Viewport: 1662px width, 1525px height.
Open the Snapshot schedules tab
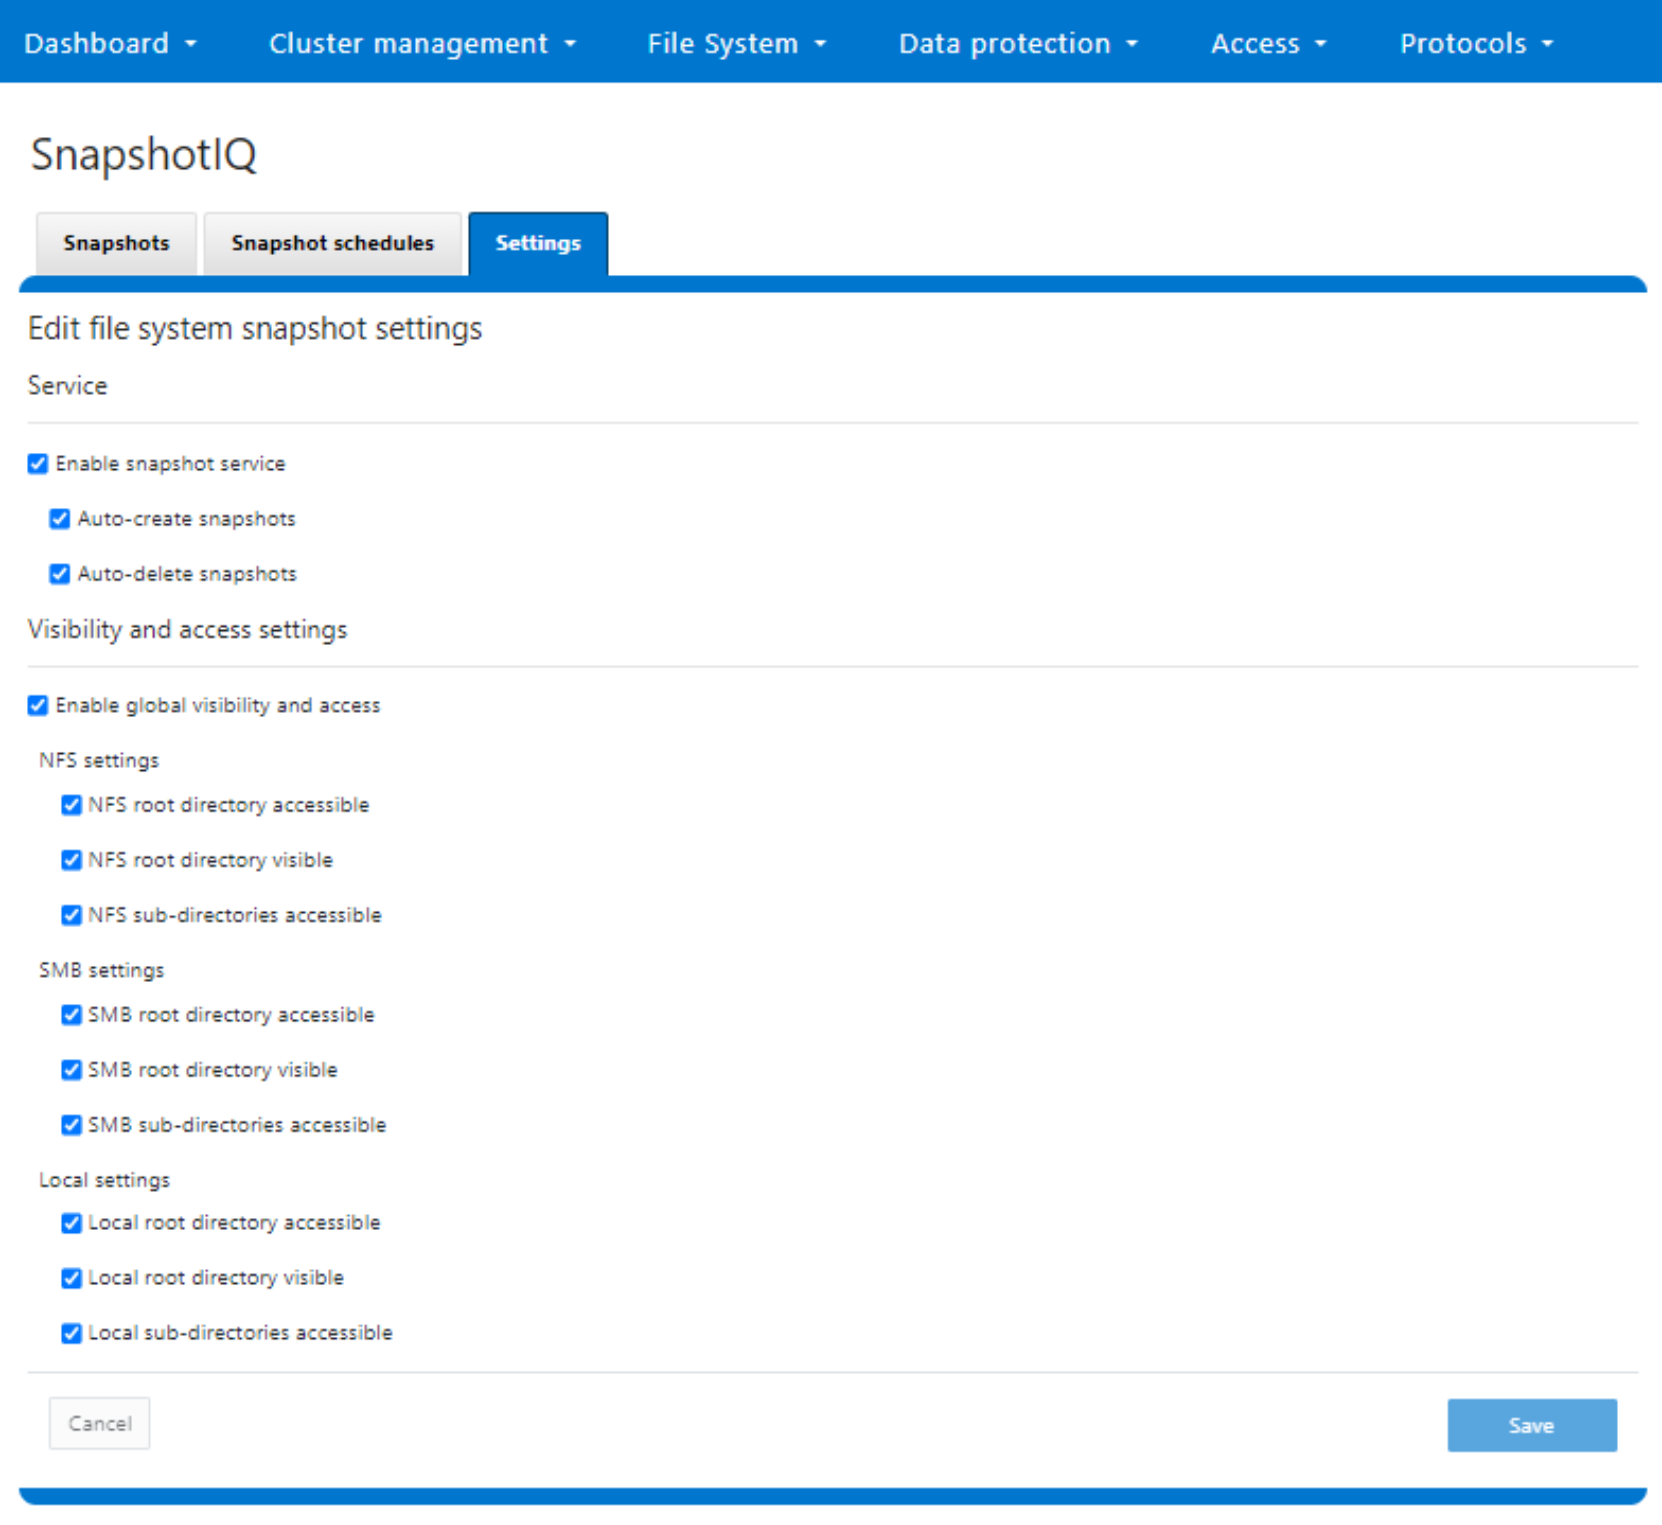(332, 243)
